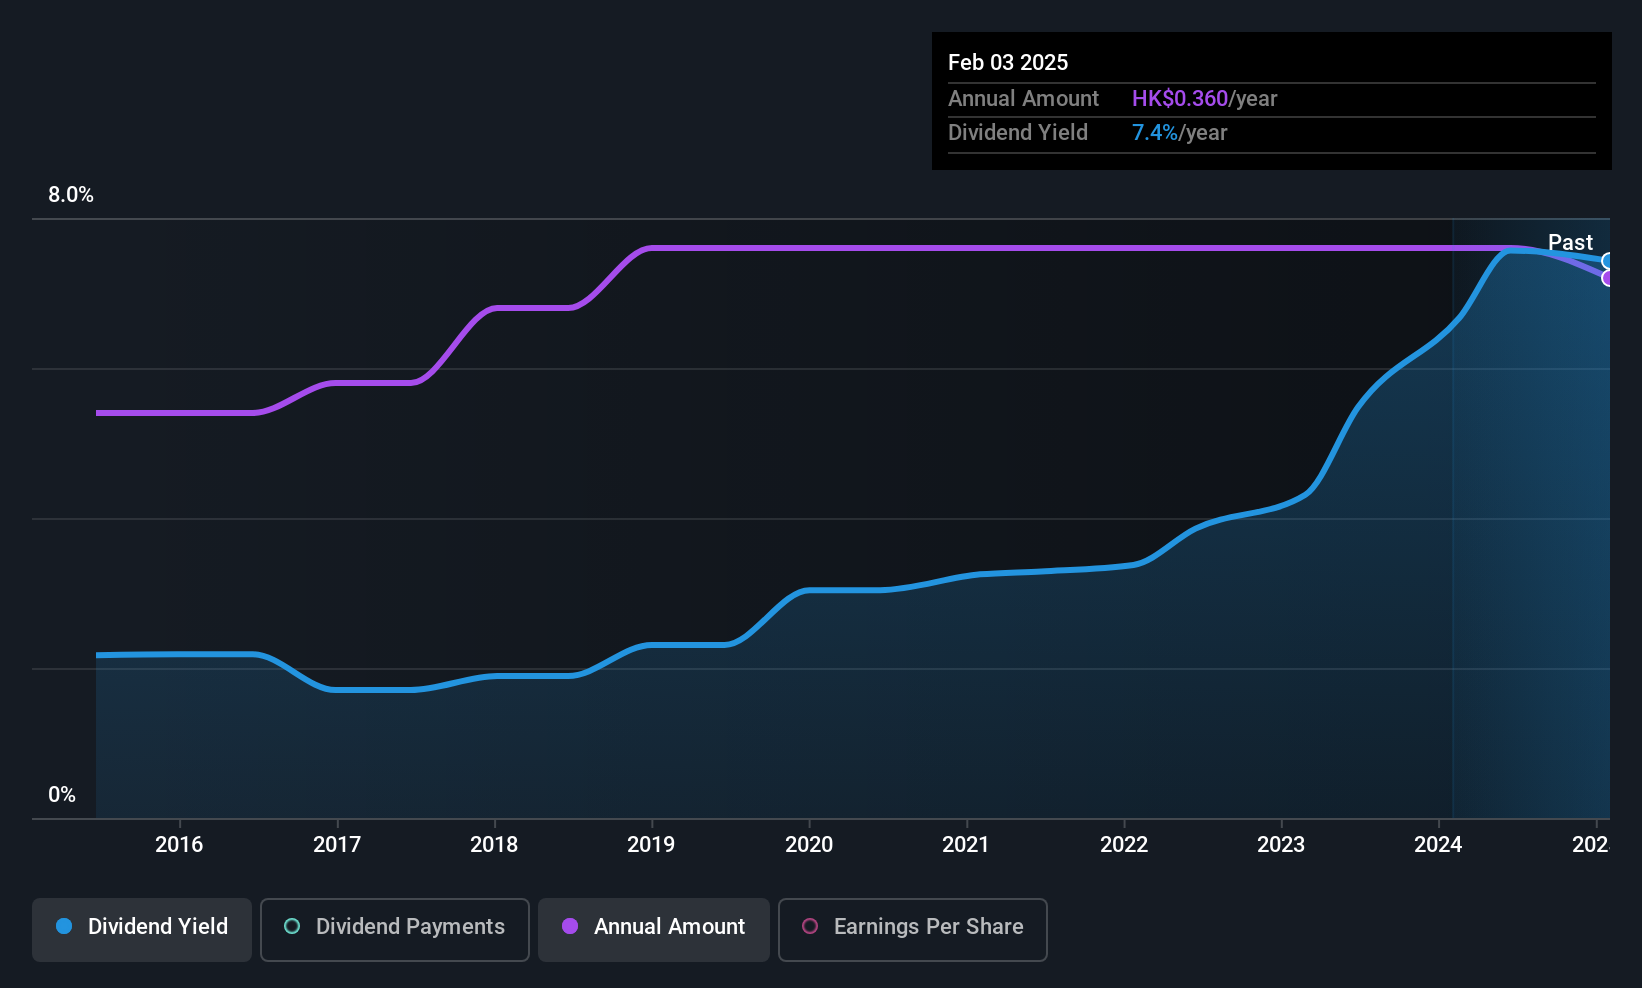
Task: Select the 2016 x-axis label
Action: coord(179,845)
